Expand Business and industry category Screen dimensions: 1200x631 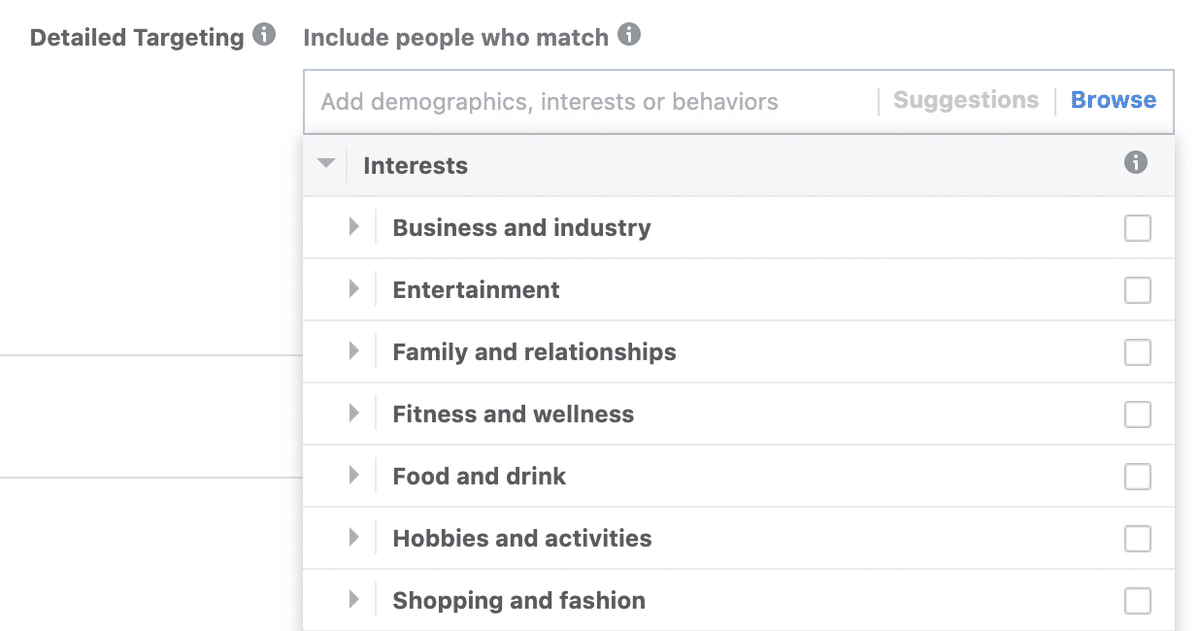[354, 227]
